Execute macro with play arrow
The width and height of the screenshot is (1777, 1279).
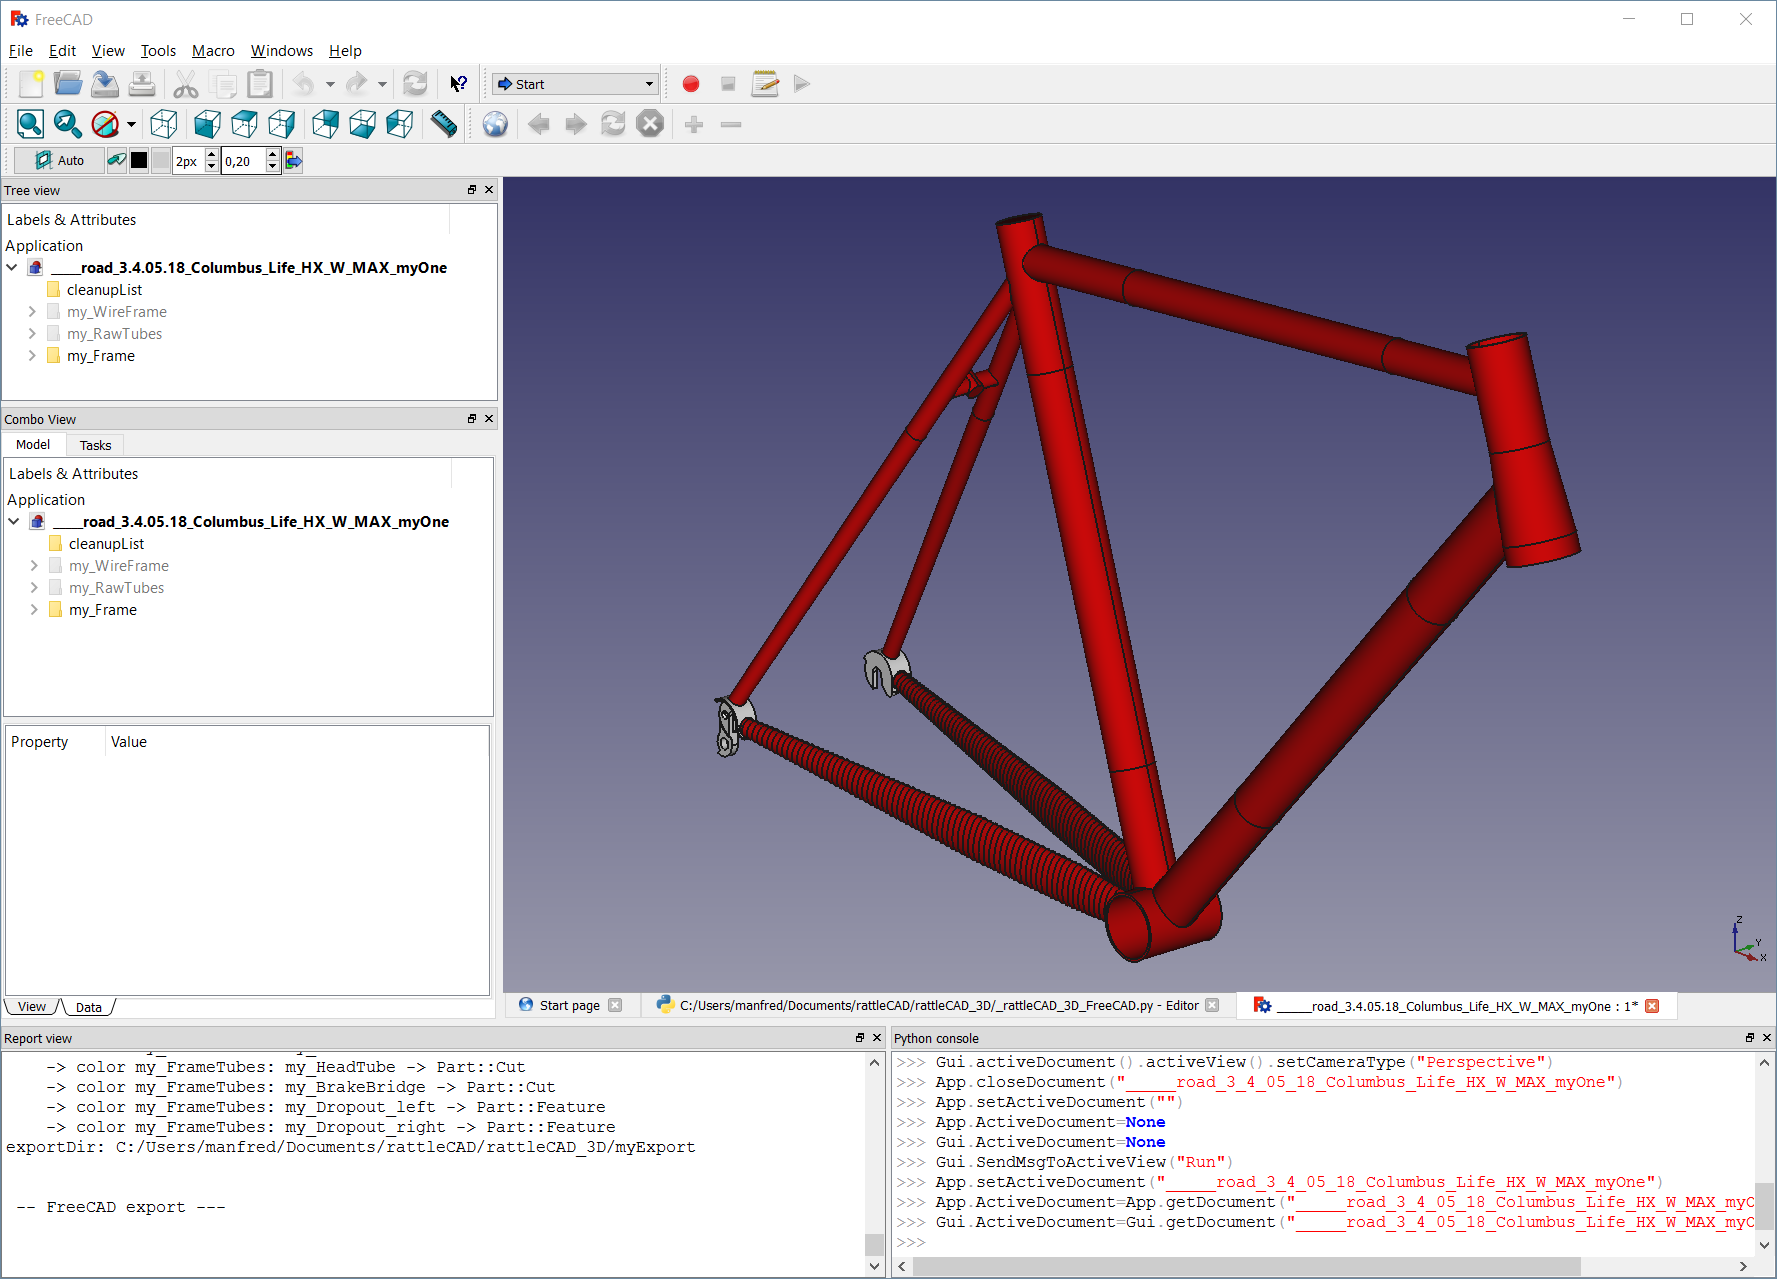[x=802, y=84]
